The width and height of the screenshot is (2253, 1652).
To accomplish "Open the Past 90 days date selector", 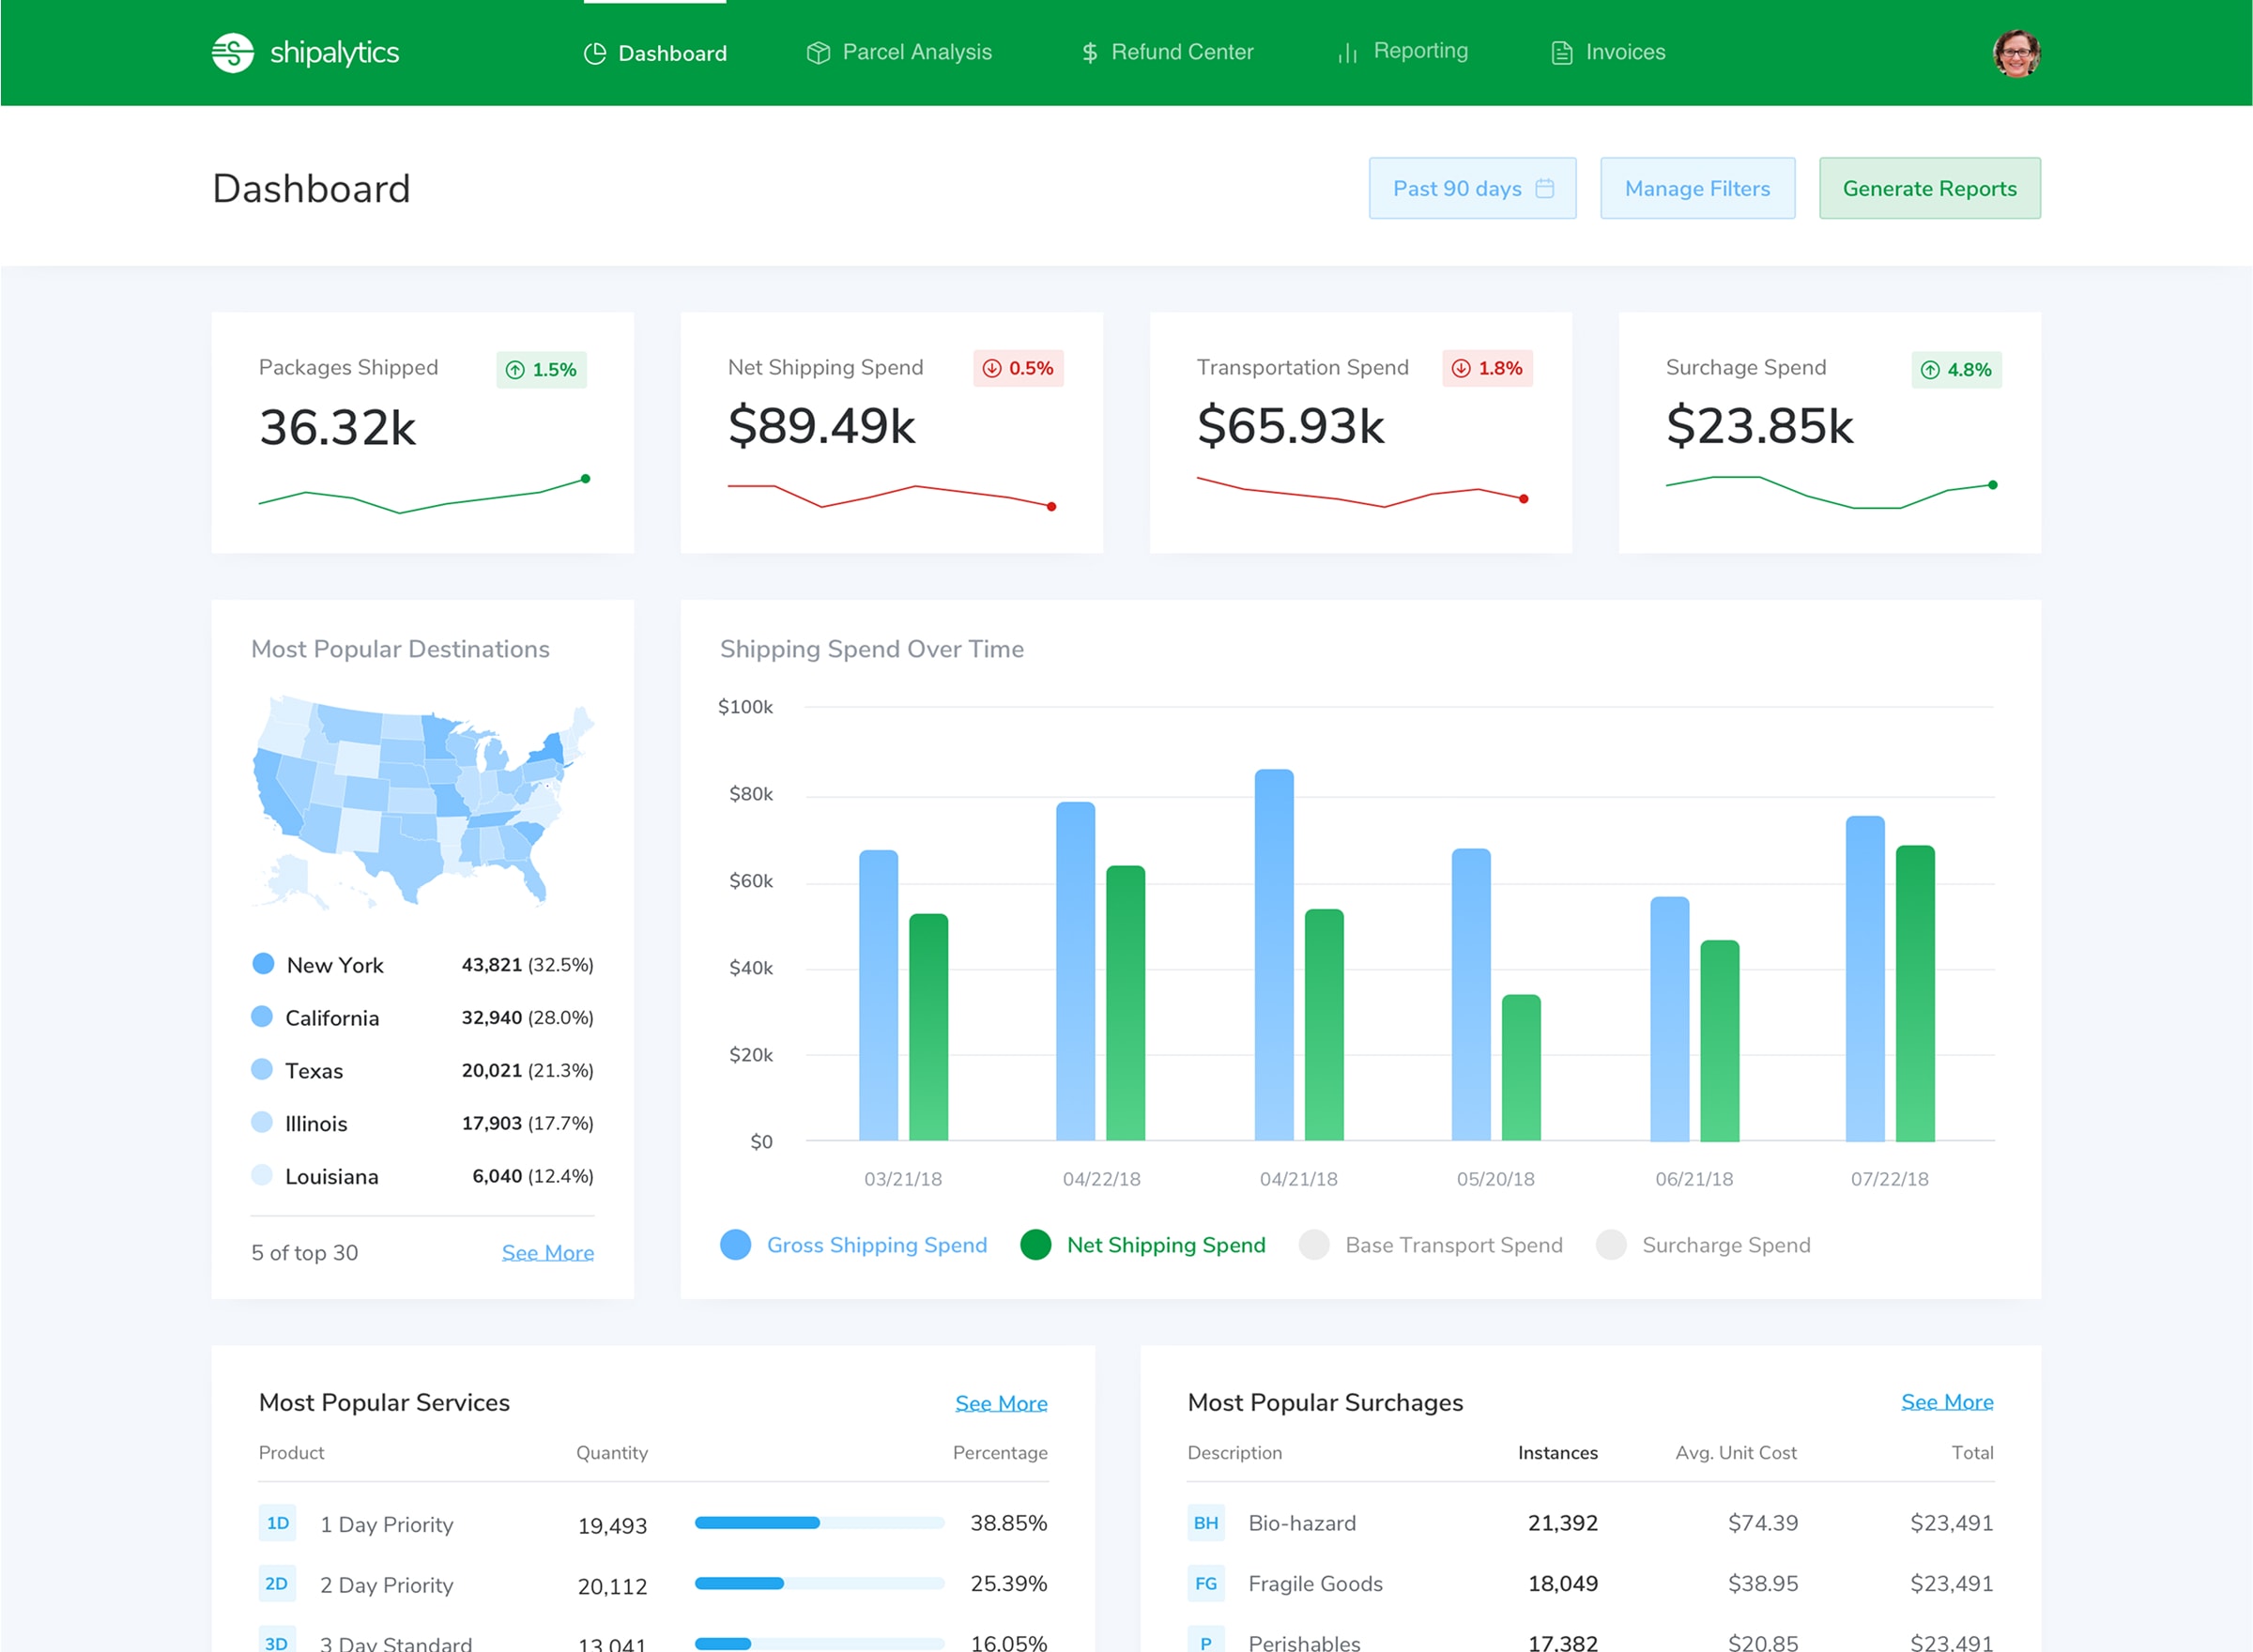I will pyautogui.click(x=1472, y=188).
